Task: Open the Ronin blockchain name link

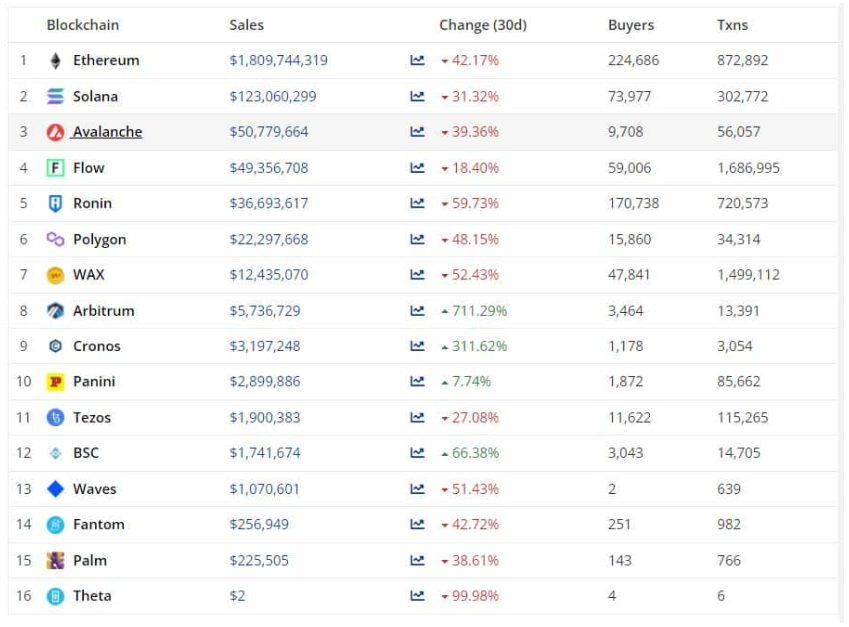Action: [x=92, y=204]
